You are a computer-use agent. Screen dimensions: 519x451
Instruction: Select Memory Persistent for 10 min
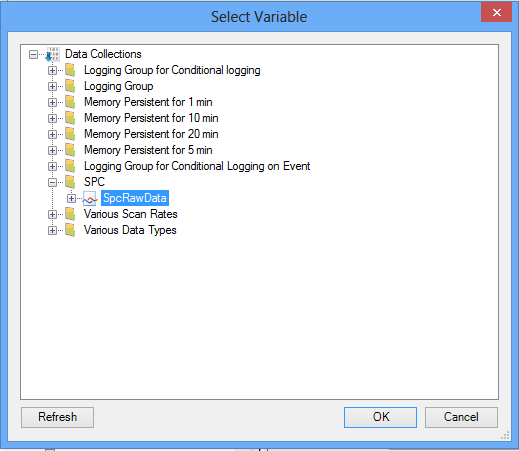point(151,118)
